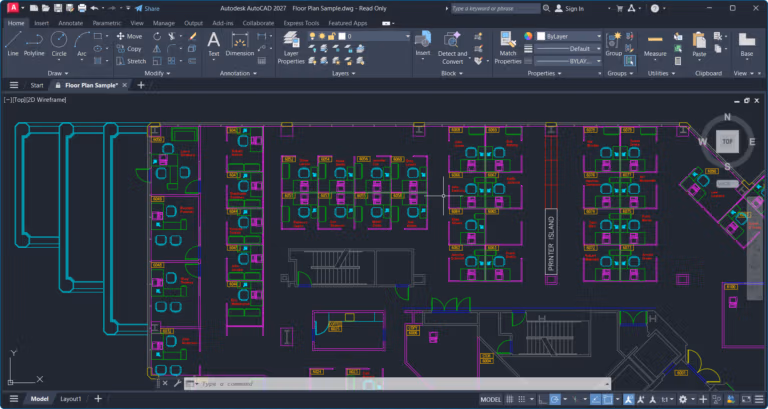
Task: Click the Table icon in Annotation panel
Action: pos(262,61)
